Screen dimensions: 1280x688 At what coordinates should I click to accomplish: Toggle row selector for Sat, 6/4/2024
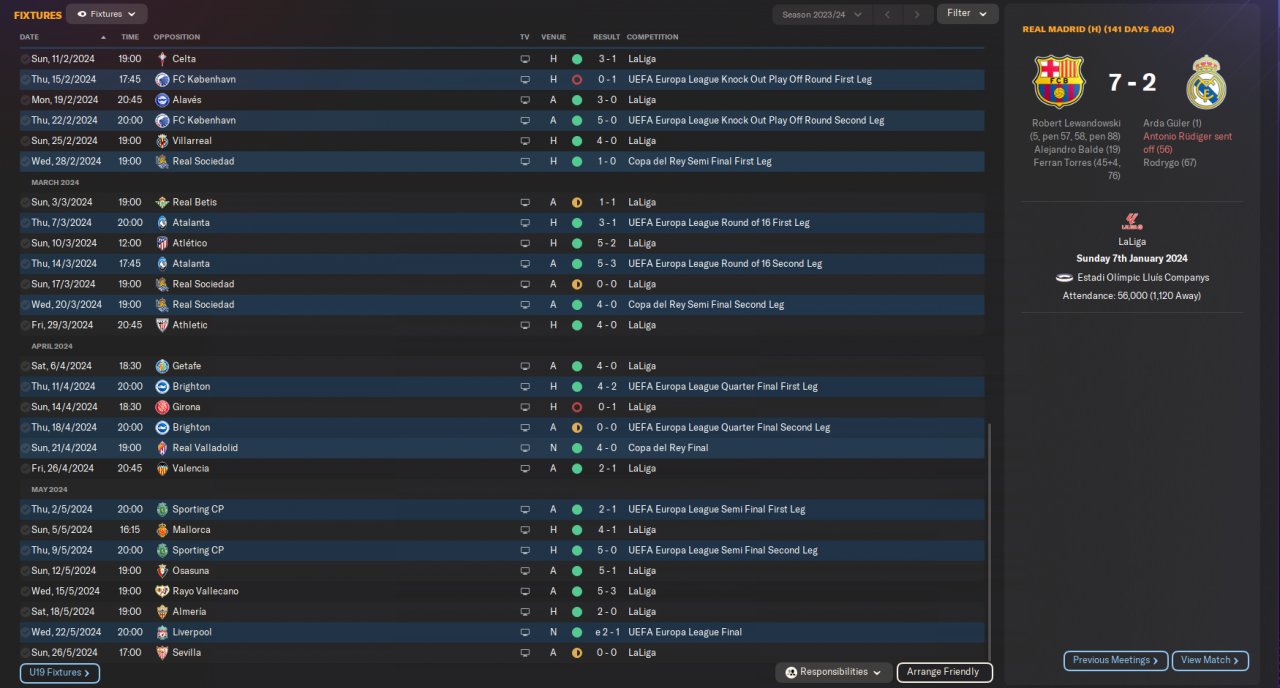(x=25, y=366)
